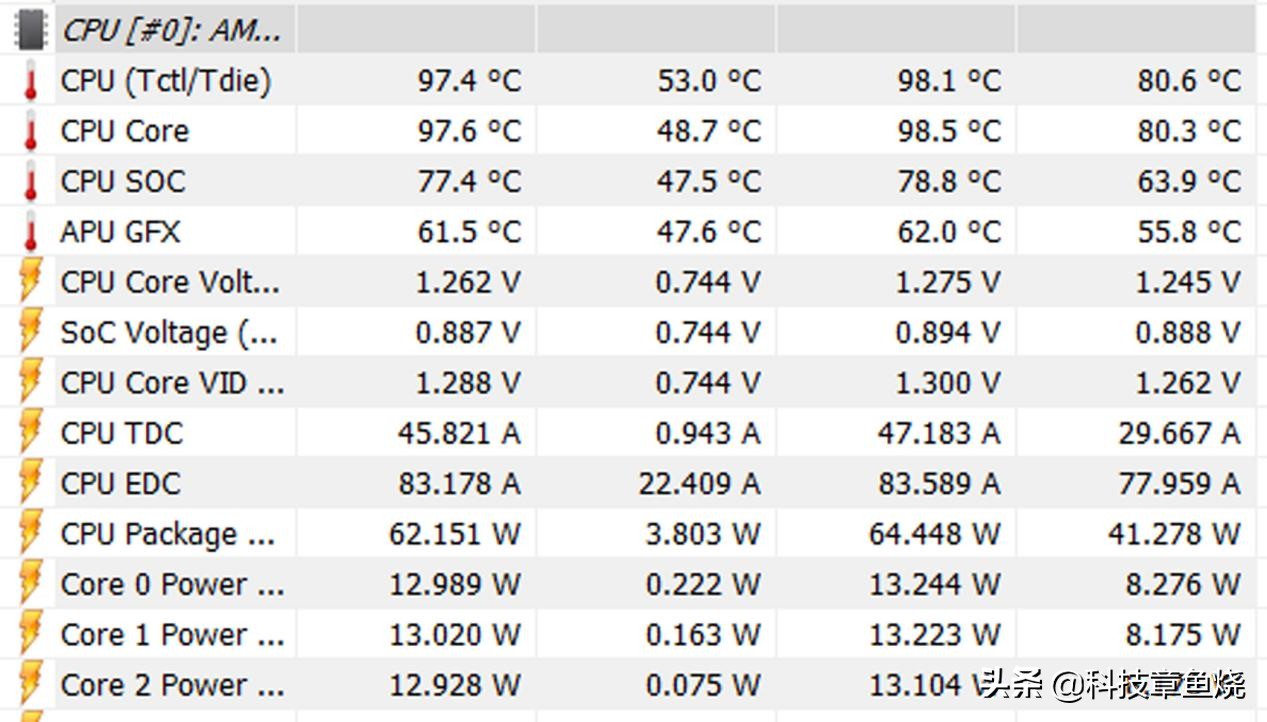
Task: Select the APU GFX thermometer icon
Action: (31, 232)
